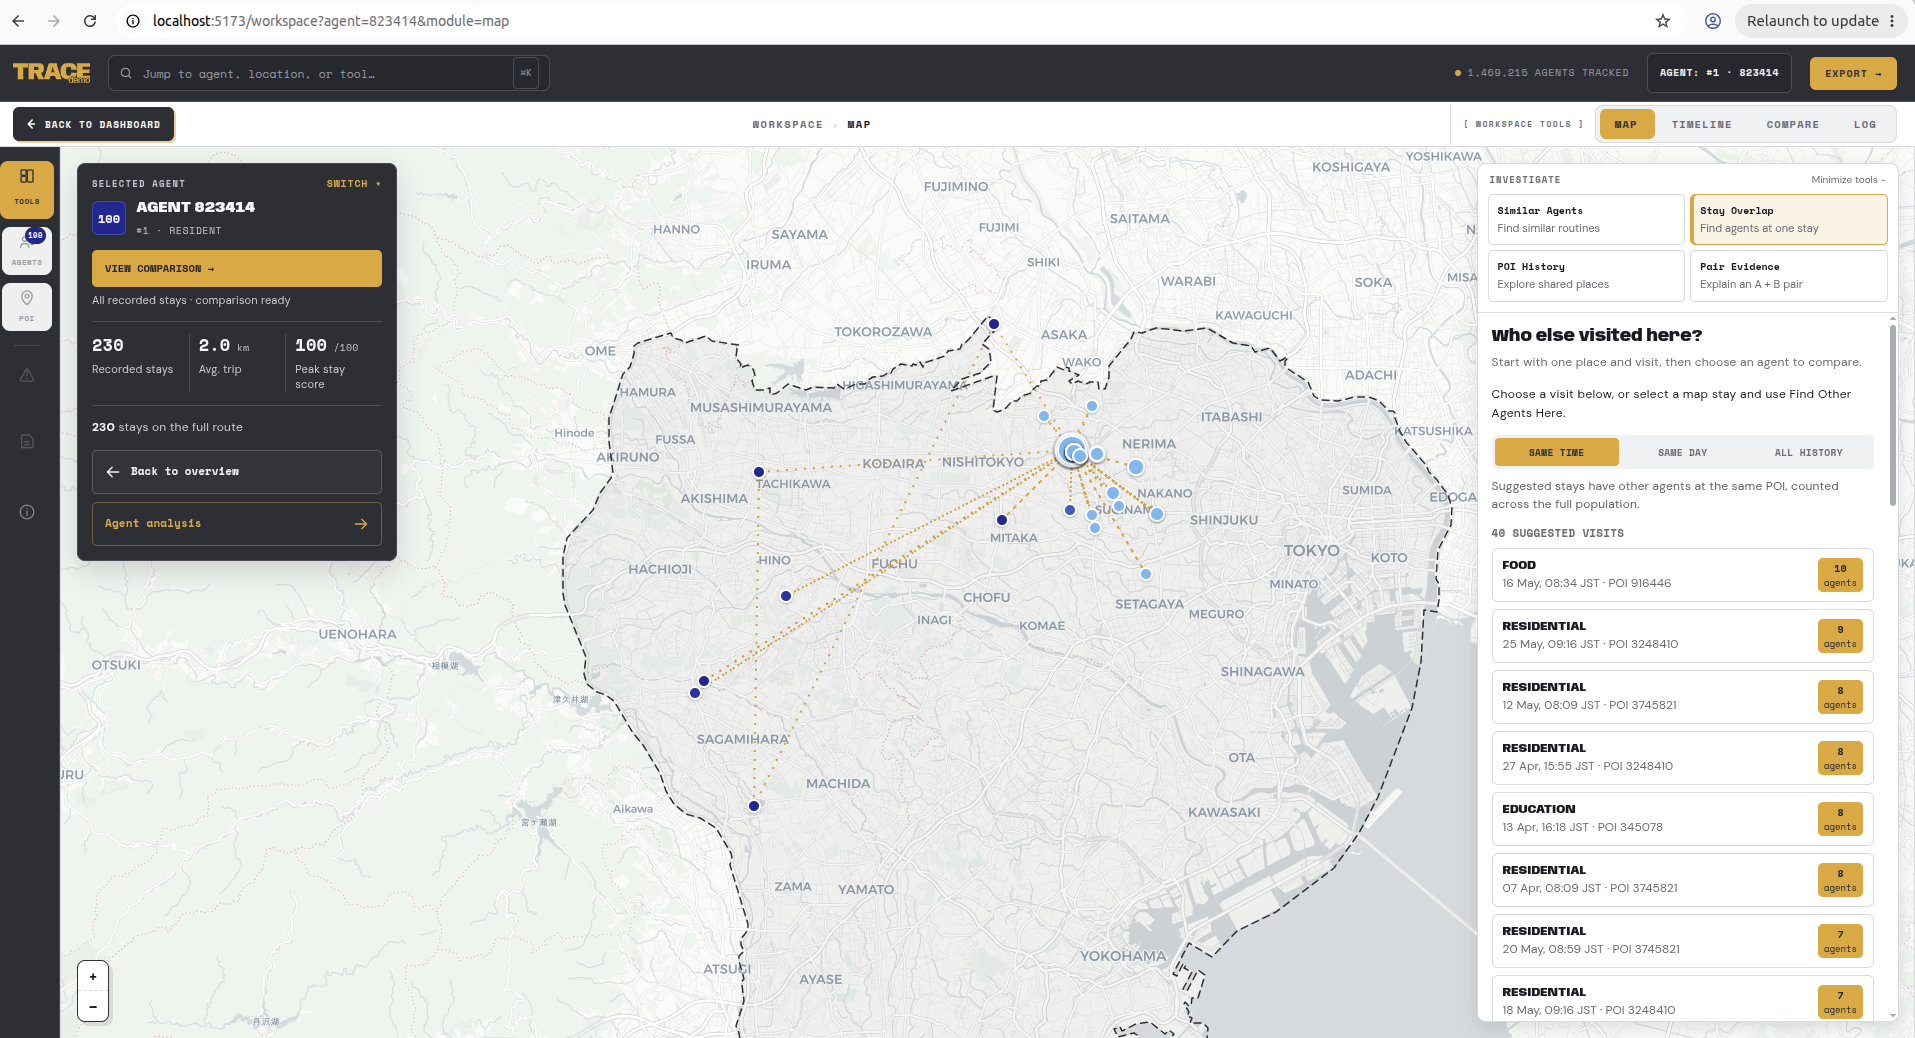Click the right panel scrollbar
Screen dimensions: 1915x1038
(1892, 415)
